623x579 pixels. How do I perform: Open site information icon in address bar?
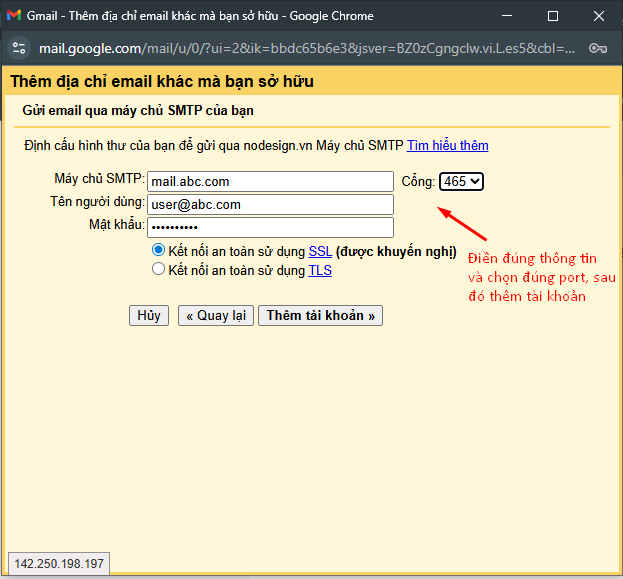(x=20, y=48)
